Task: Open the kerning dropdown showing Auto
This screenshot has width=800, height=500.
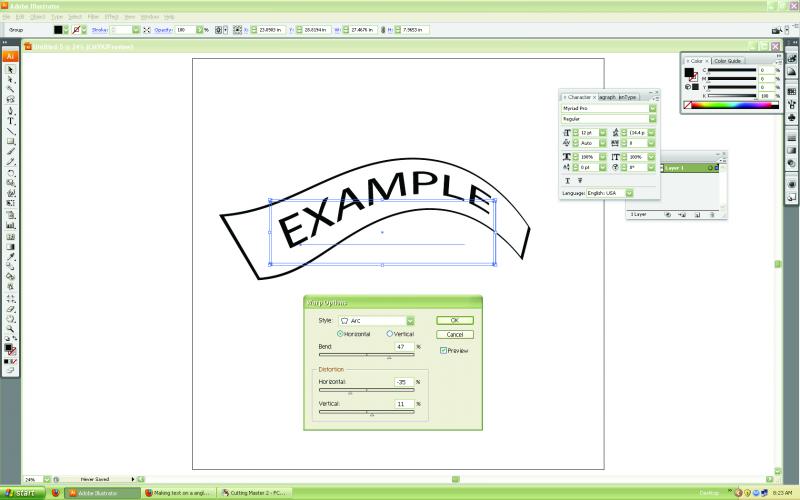Action: click(x=603, y=143)
